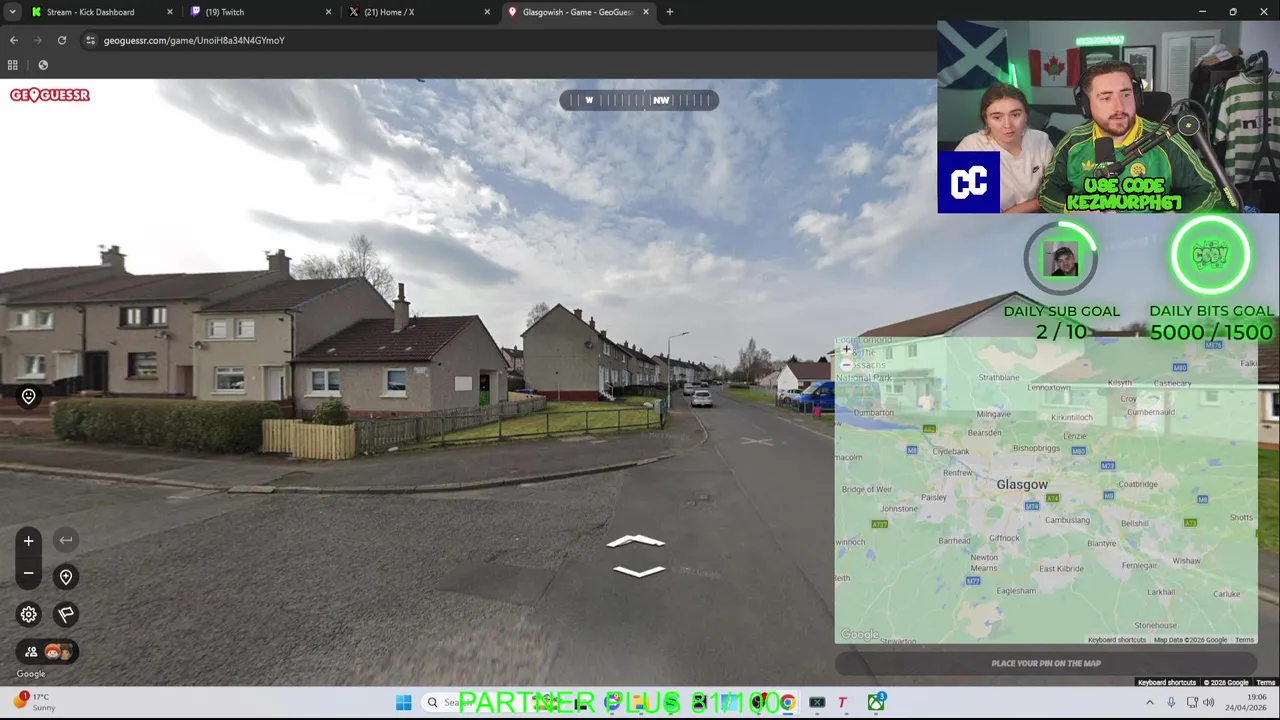Click the microphone tray icon

tap(1171, 703)
